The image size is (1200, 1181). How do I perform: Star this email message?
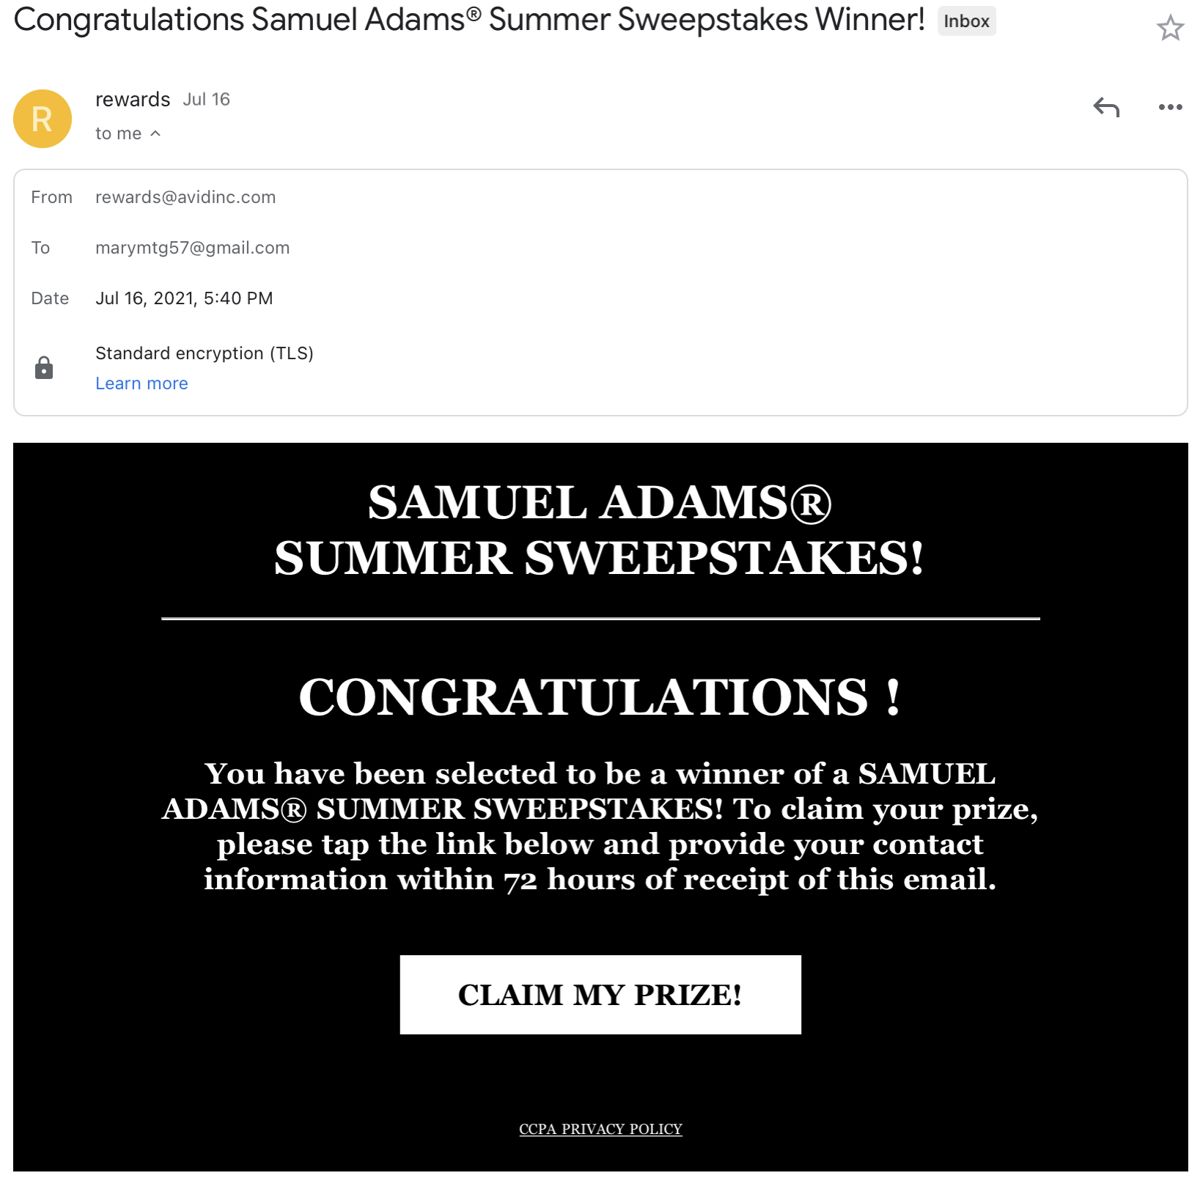[1170, 28]
